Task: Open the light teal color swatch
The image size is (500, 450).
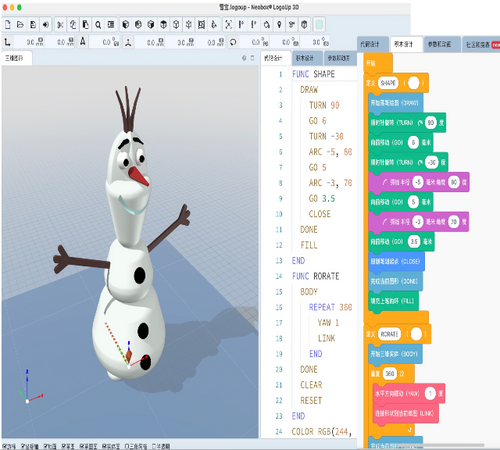Action: 319,25
